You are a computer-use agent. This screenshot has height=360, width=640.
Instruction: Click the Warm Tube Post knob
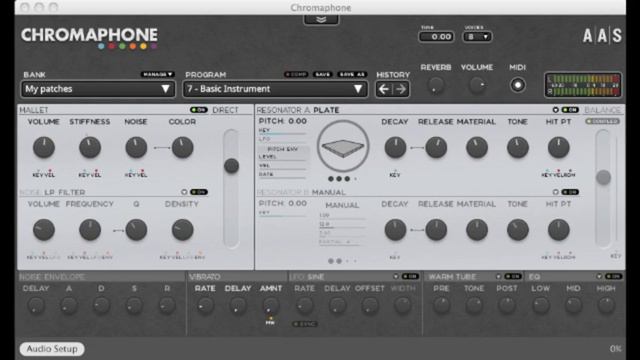click(x=507, y=305)
